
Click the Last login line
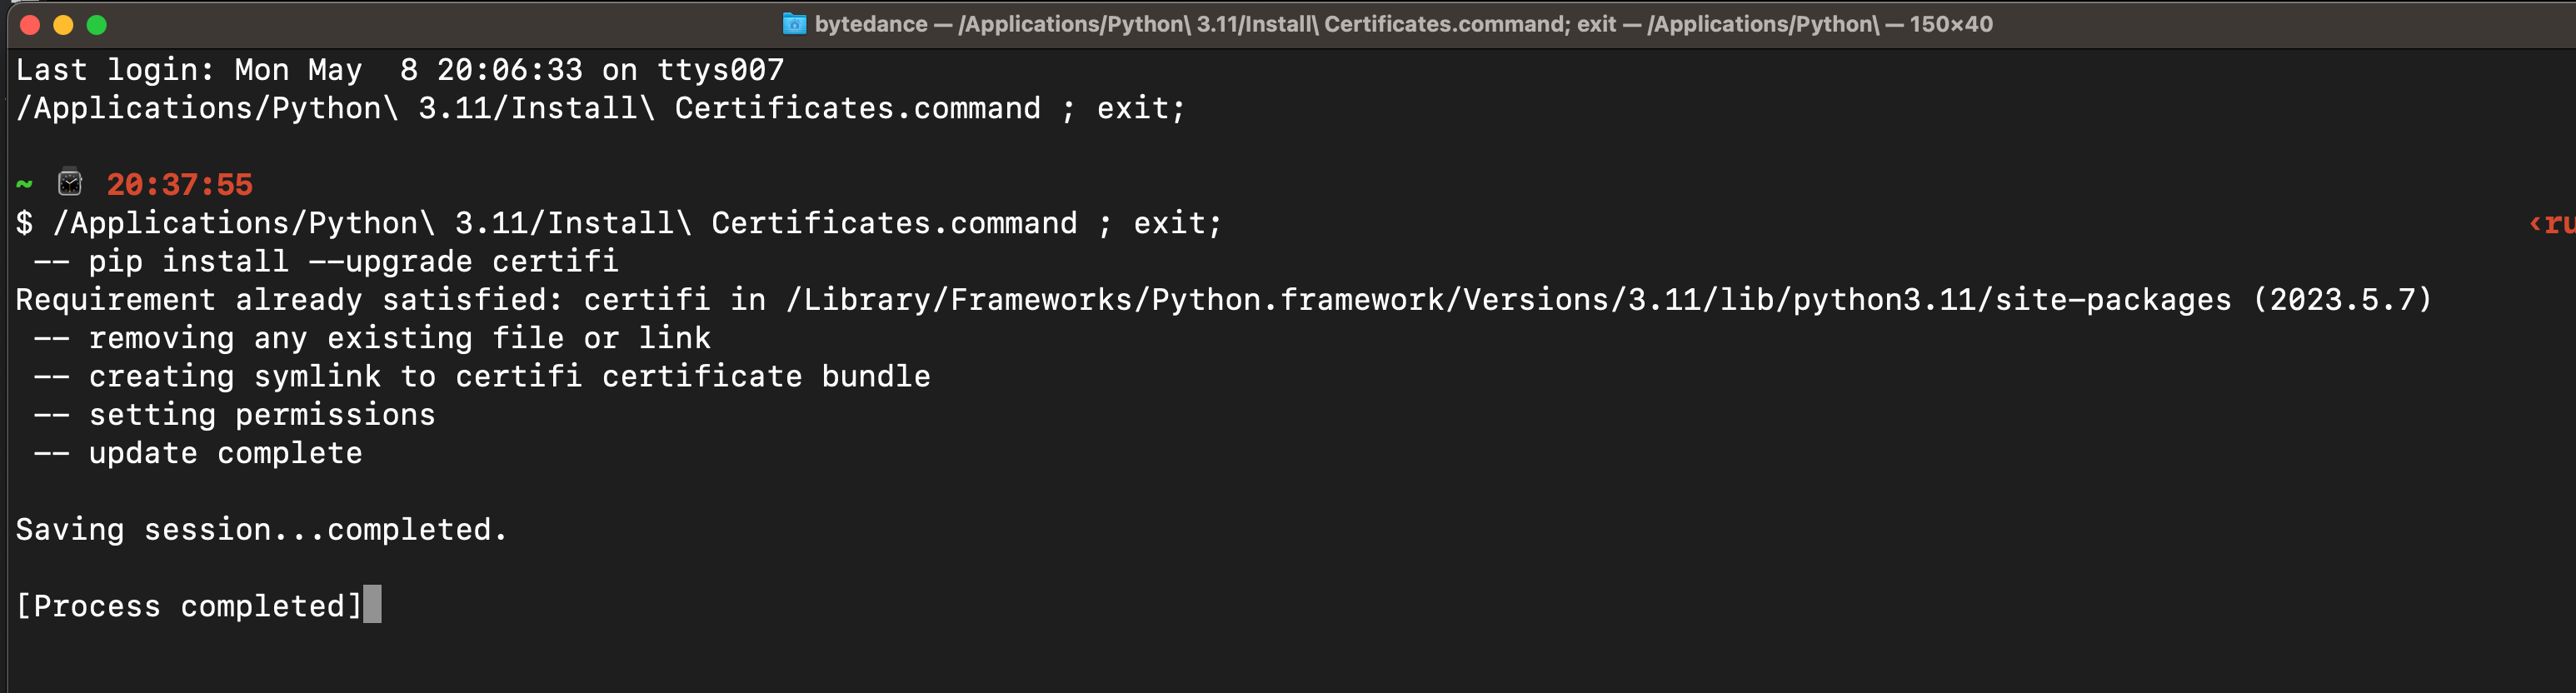(399, 70)
